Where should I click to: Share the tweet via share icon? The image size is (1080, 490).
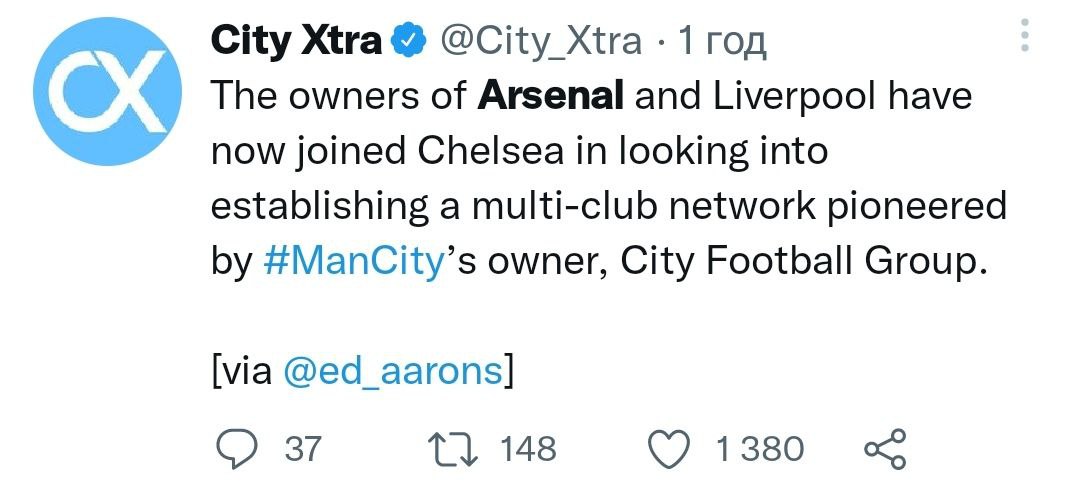[x=883, y=449]
